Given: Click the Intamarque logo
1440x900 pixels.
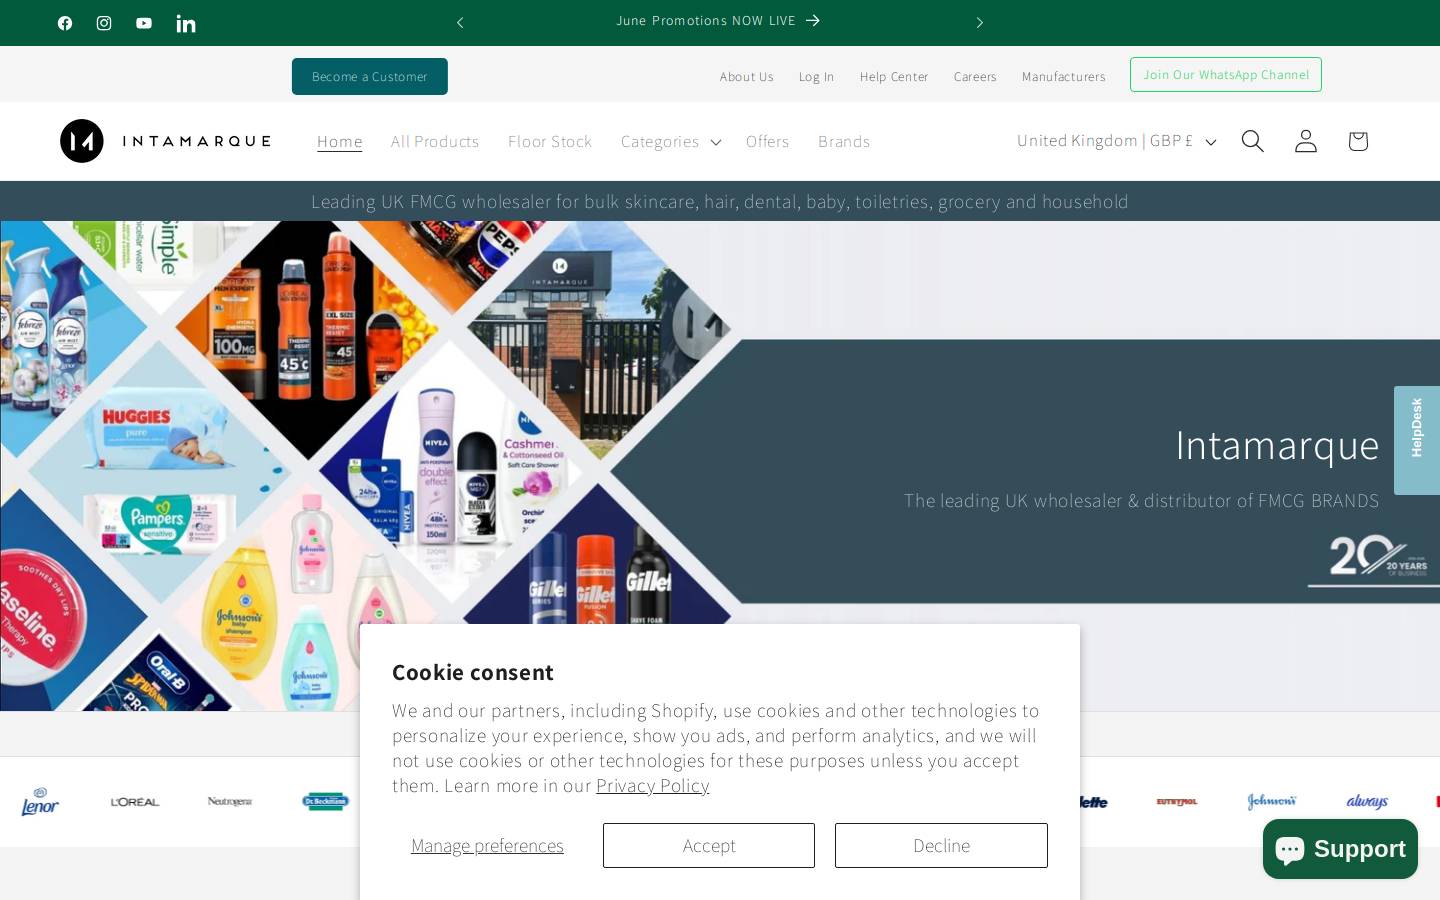Looking at the screenshot, I should click(165, 141).
